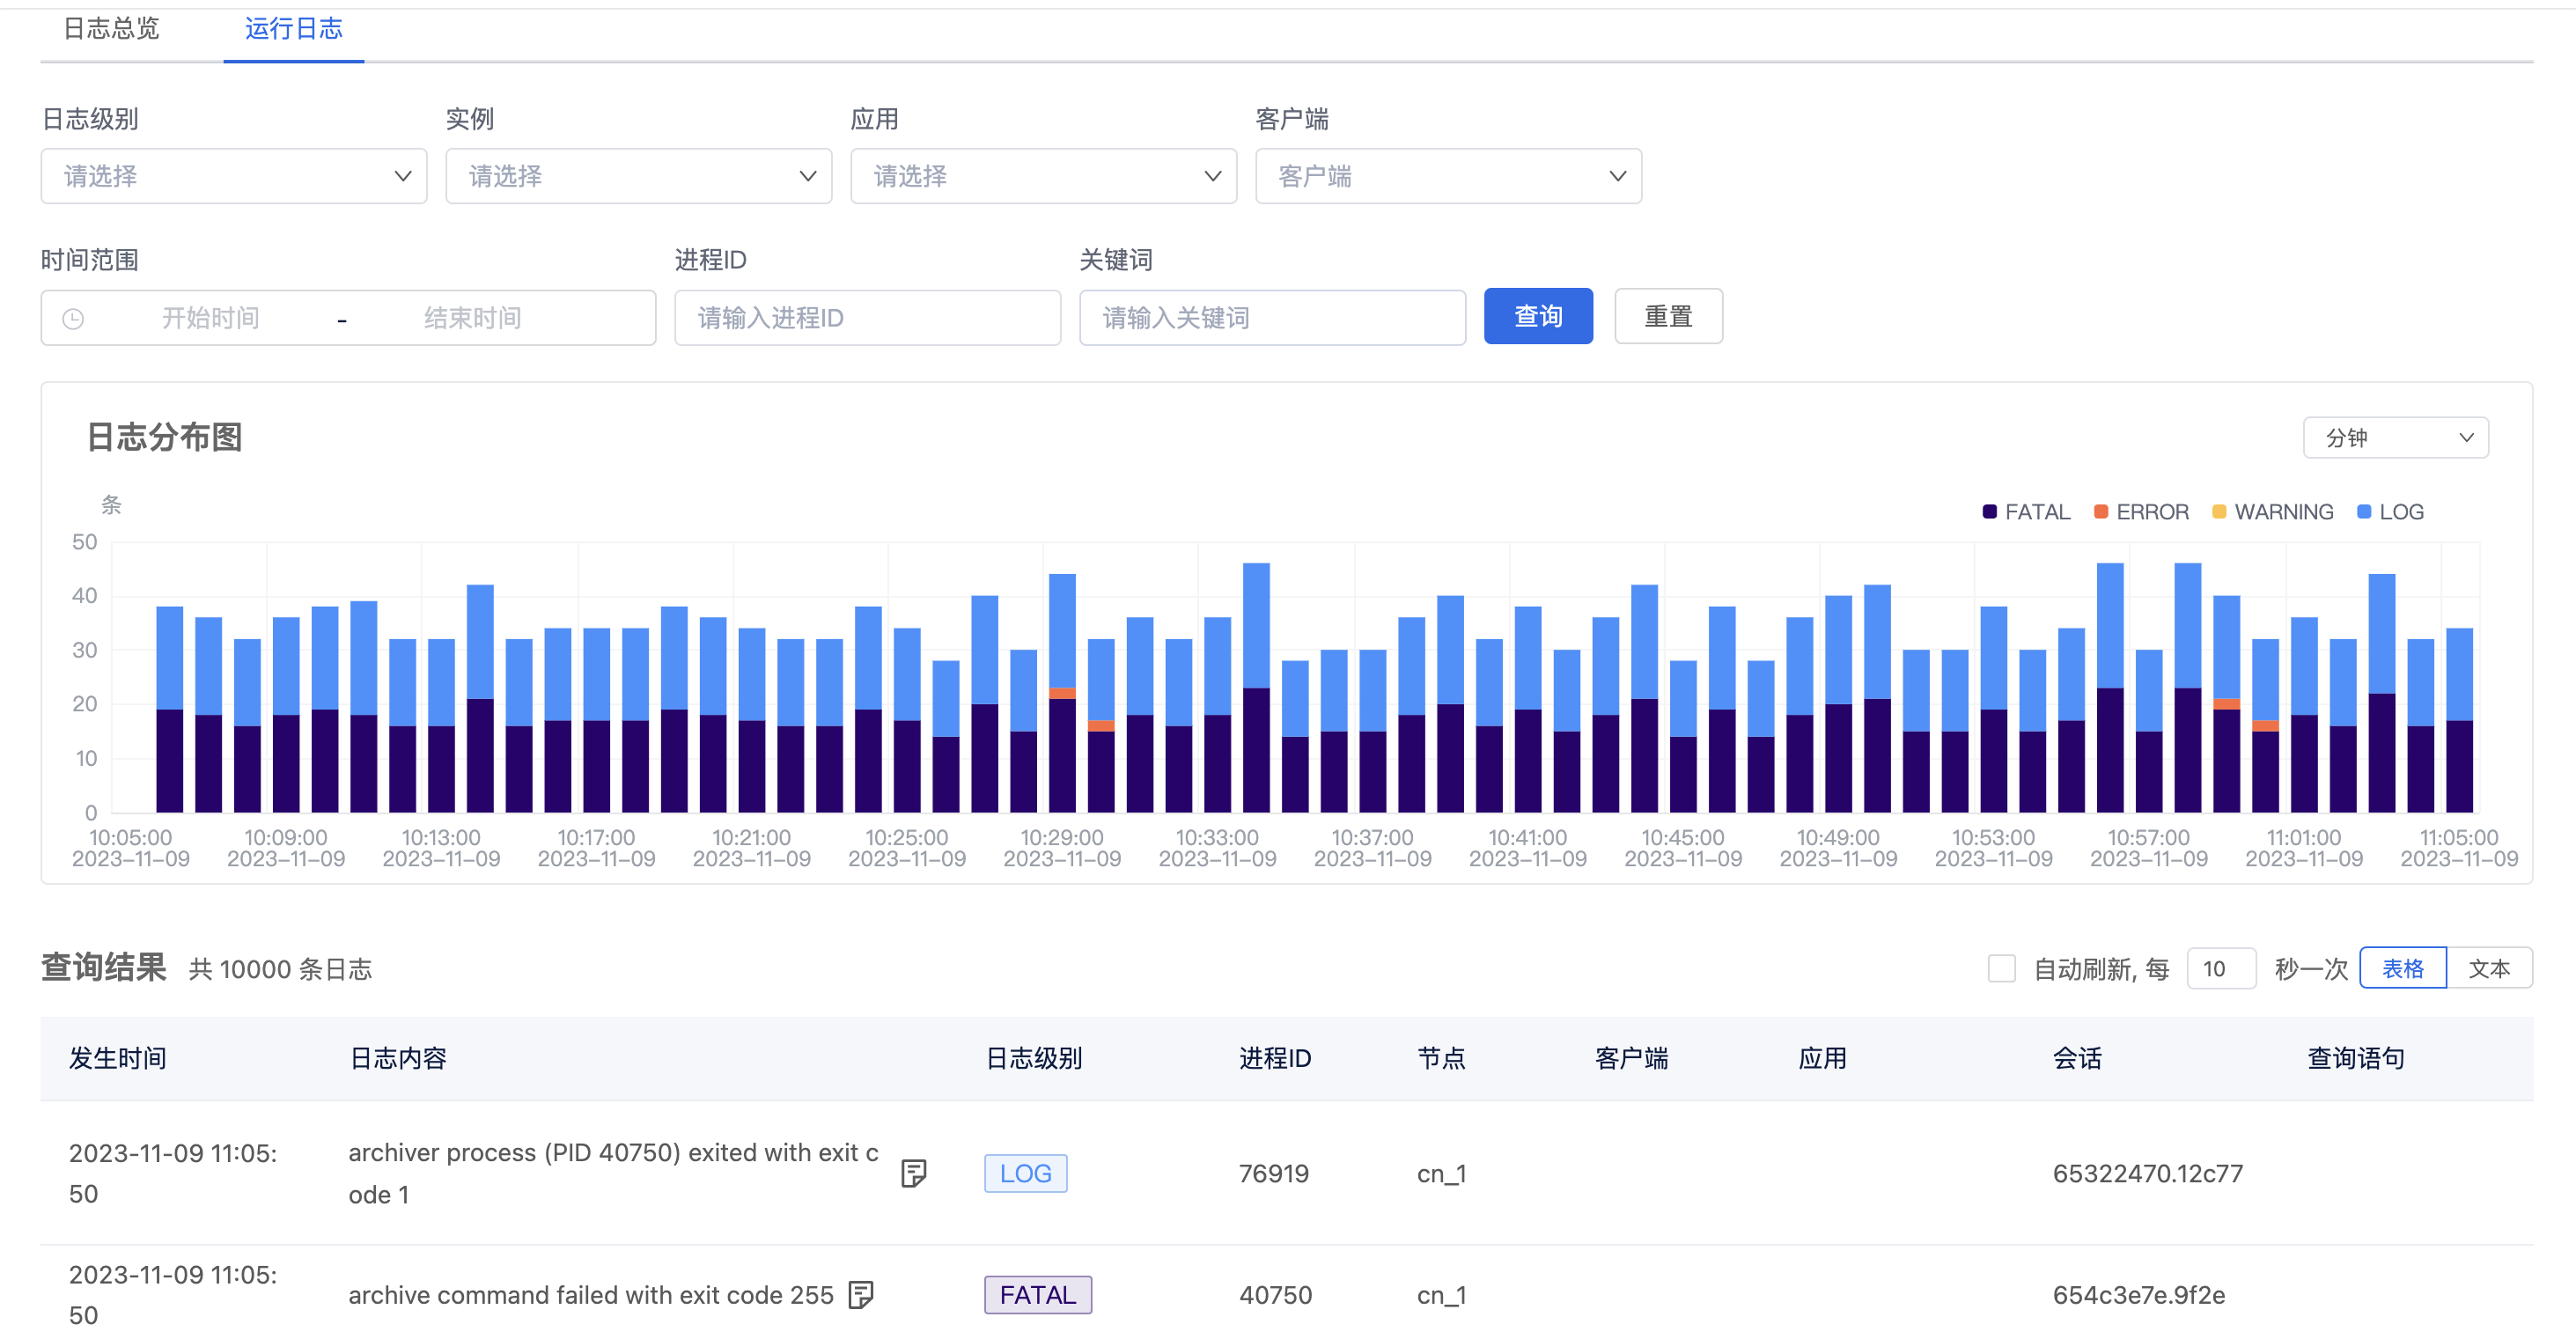2576x1339 pixels.
Task: Switch to 日志总览 tab
Action: coord(111,29)
